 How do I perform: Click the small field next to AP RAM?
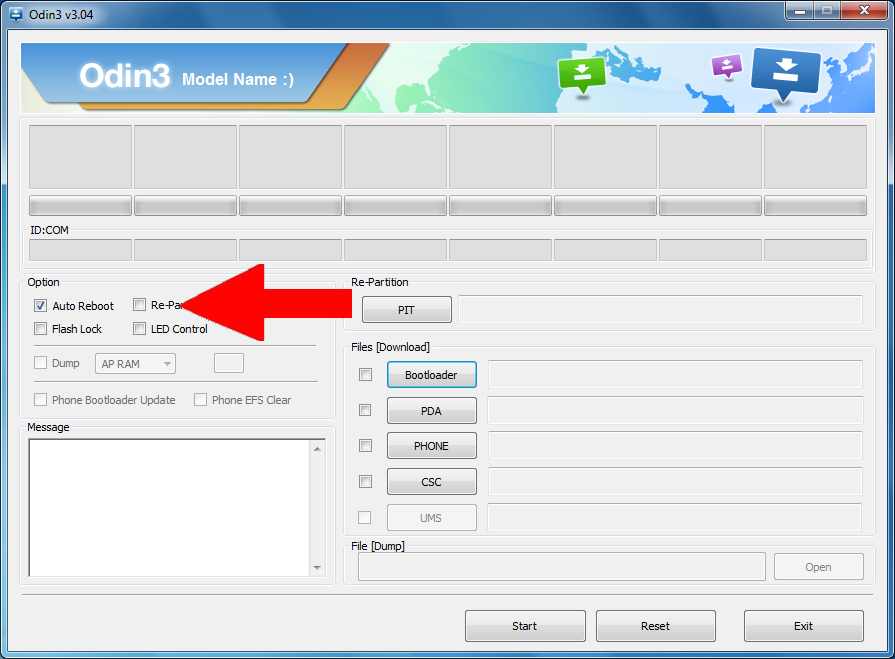coord(229,363)
